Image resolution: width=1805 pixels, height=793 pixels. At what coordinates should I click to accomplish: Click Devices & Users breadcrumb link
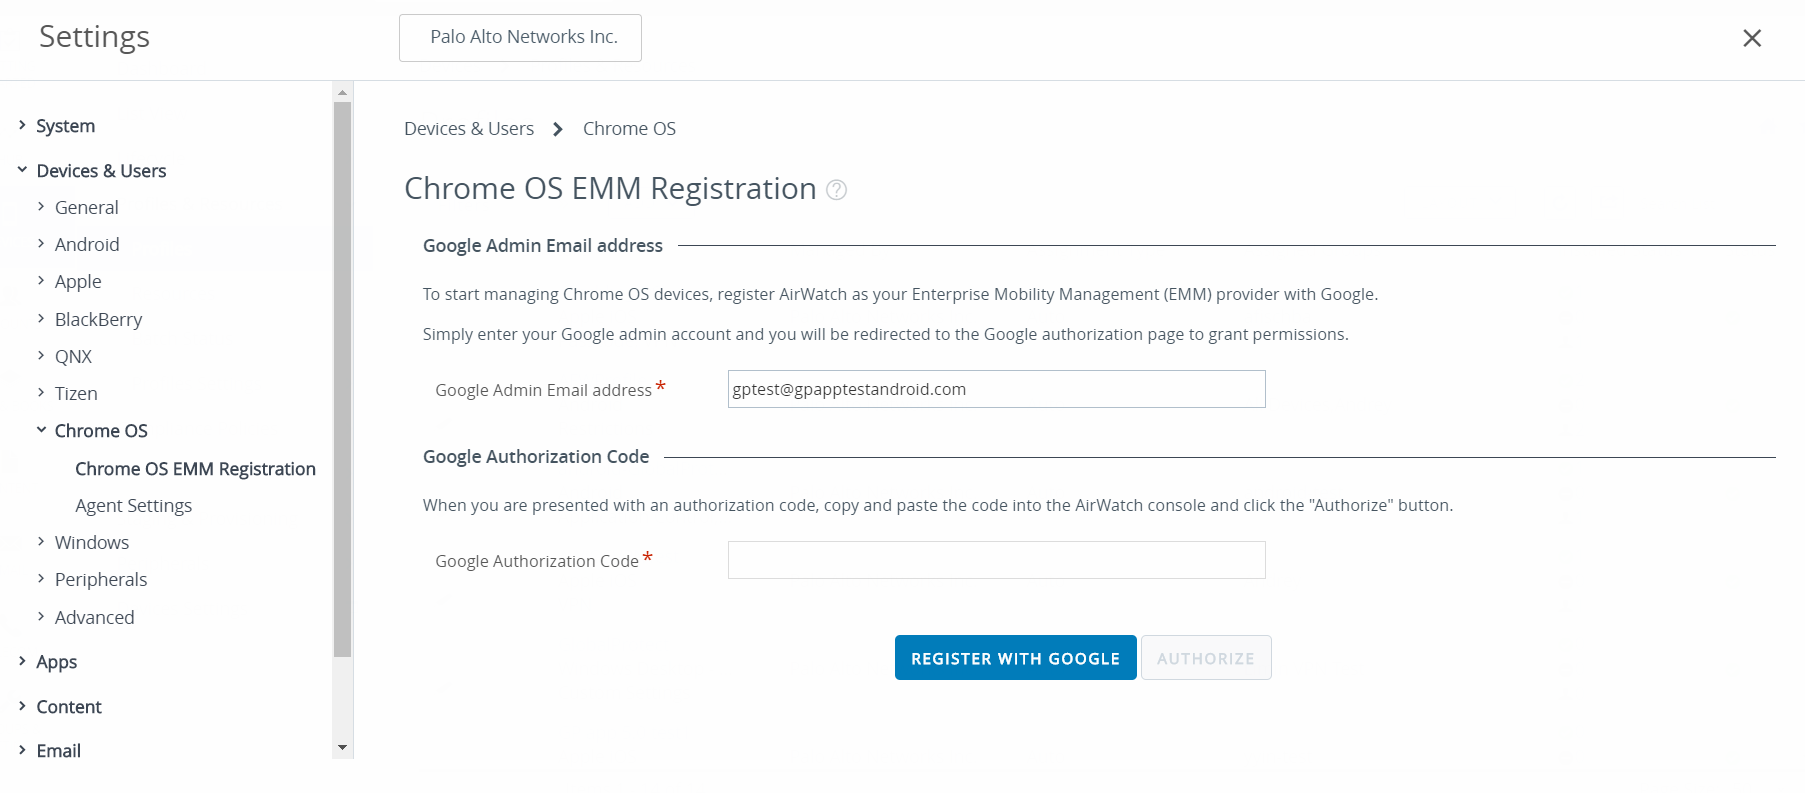469,129
